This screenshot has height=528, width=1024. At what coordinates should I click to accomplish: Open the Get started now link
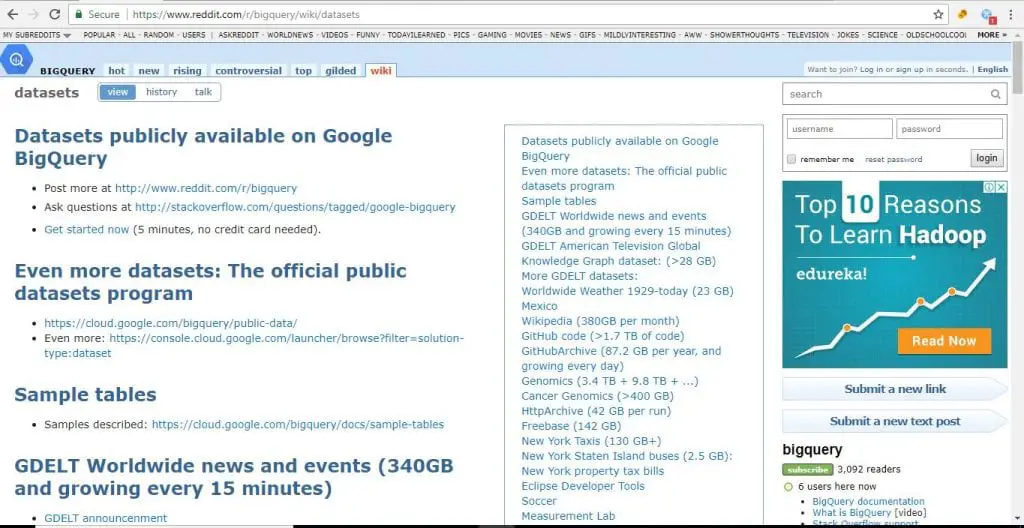pyautogui.click(x=87, y=229)
